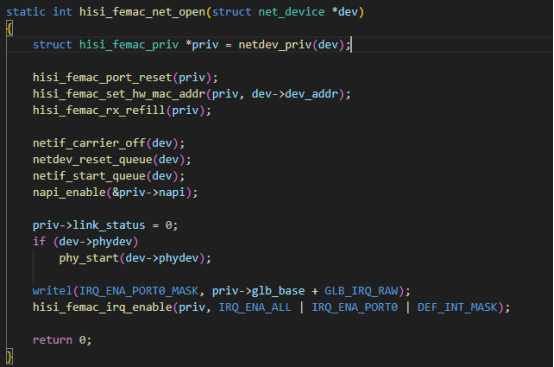Click the netif_carrier_off call
The image size is (554, 367).
coord(89,143)
